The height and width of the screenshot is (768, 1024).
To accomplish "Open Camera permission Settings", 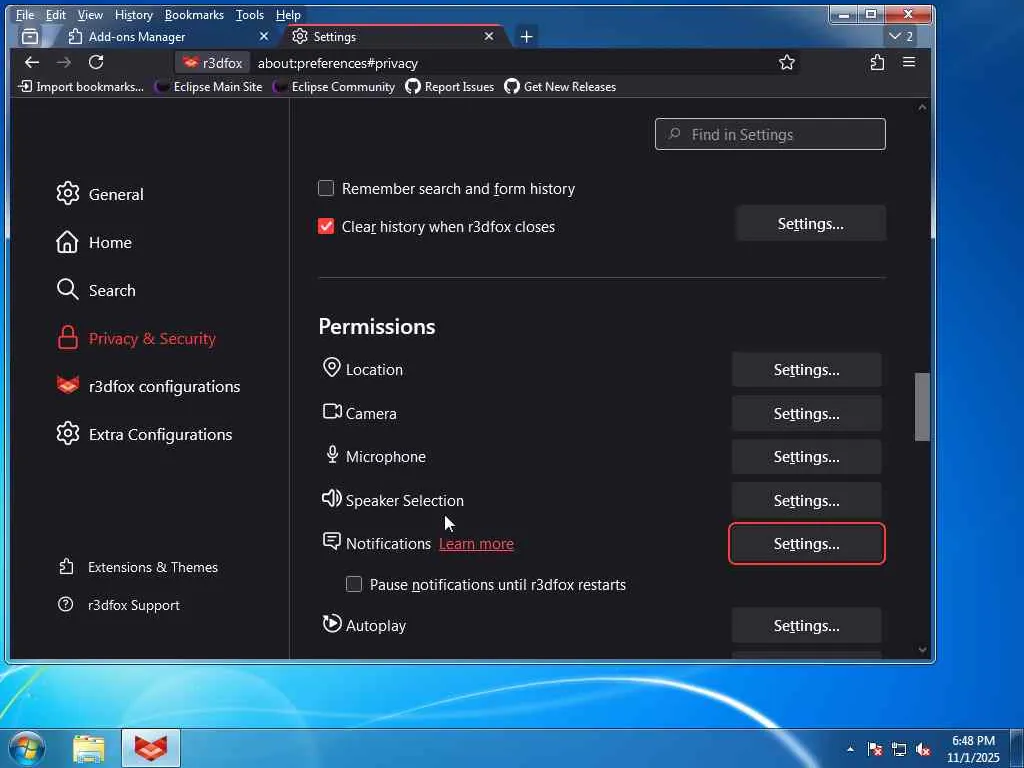I will 807,413.
